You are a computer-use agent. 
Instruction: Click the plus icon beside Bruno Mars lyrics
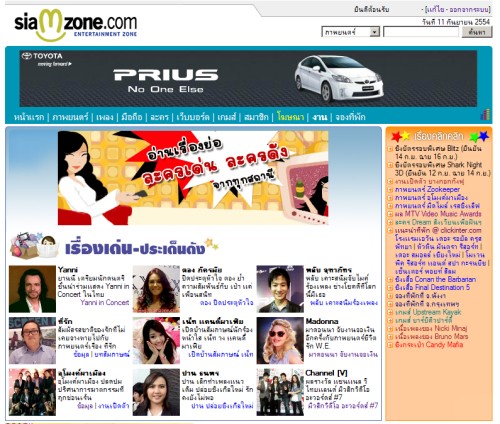point(390,337)
